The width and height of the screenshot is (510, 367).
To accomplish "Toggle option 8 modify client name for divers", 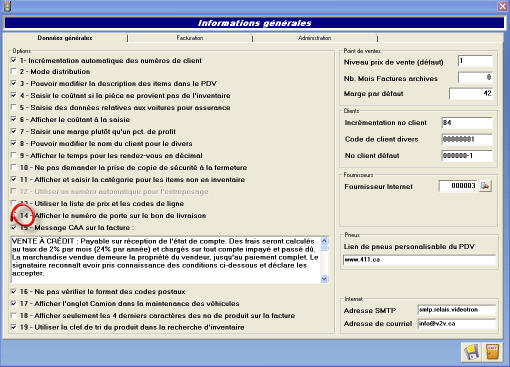I will point(14,143).
